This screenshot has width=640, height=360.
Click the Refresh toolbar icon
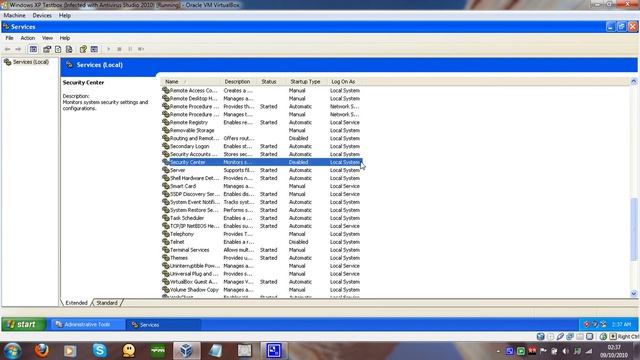click(58, 49)
